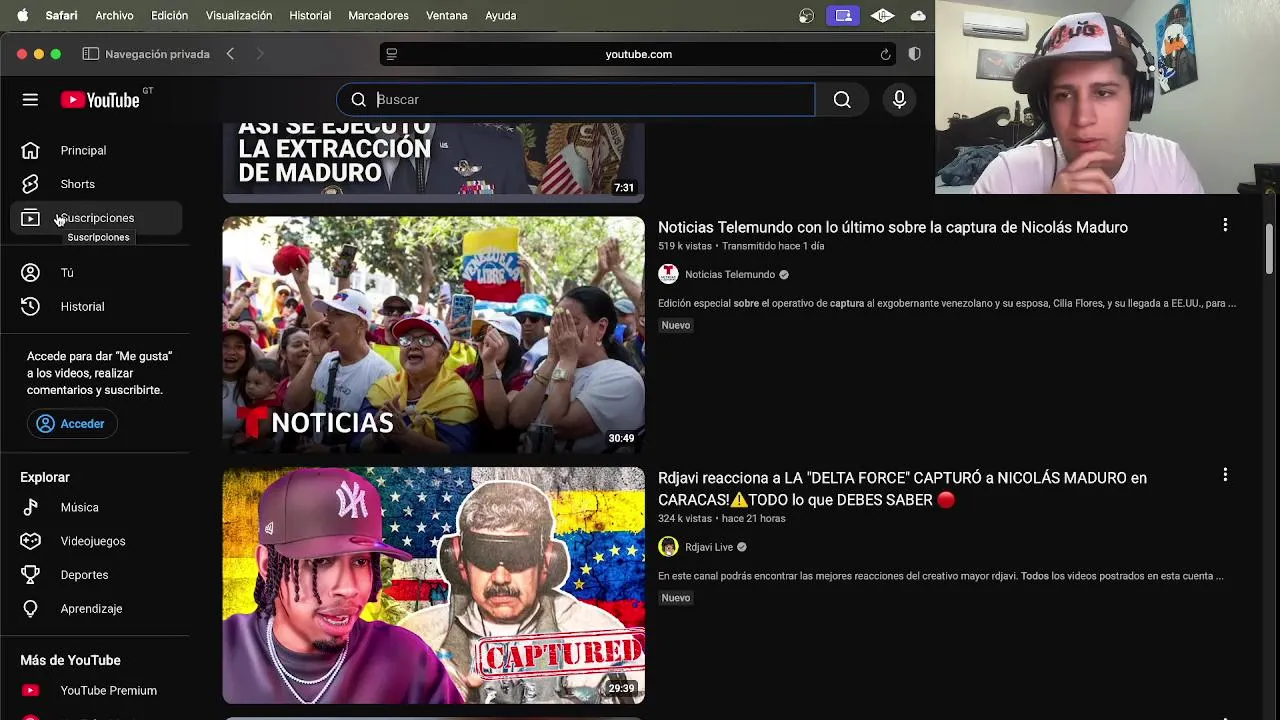Image resolution: width=1280 pixels, height=720 pixels.
Task: Click the Telemundo video description text
Action: pyautogui.click(x=947, y=303)
